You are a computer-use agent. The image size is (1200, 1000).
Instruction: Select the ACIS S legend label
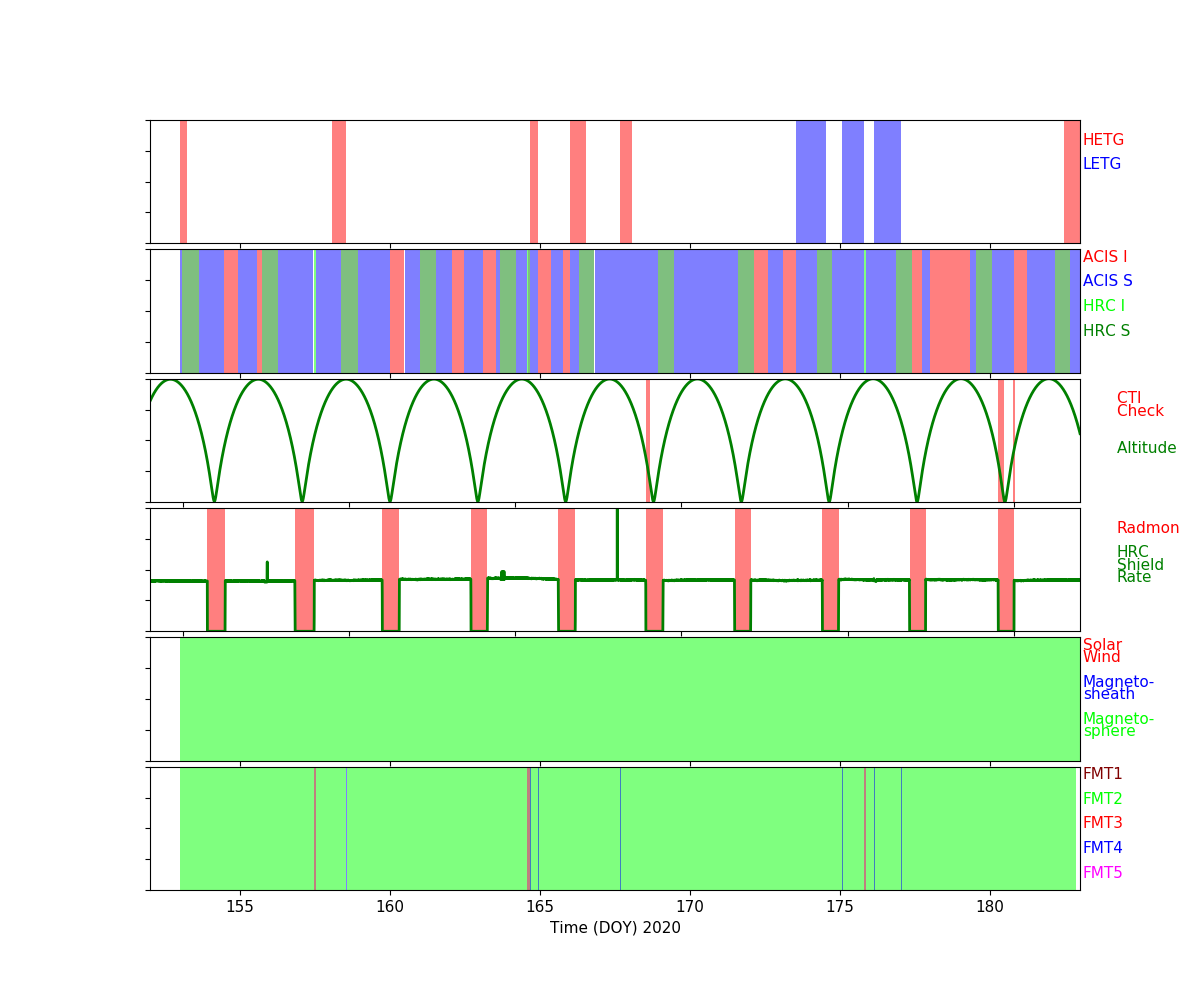pos(1107,281)
